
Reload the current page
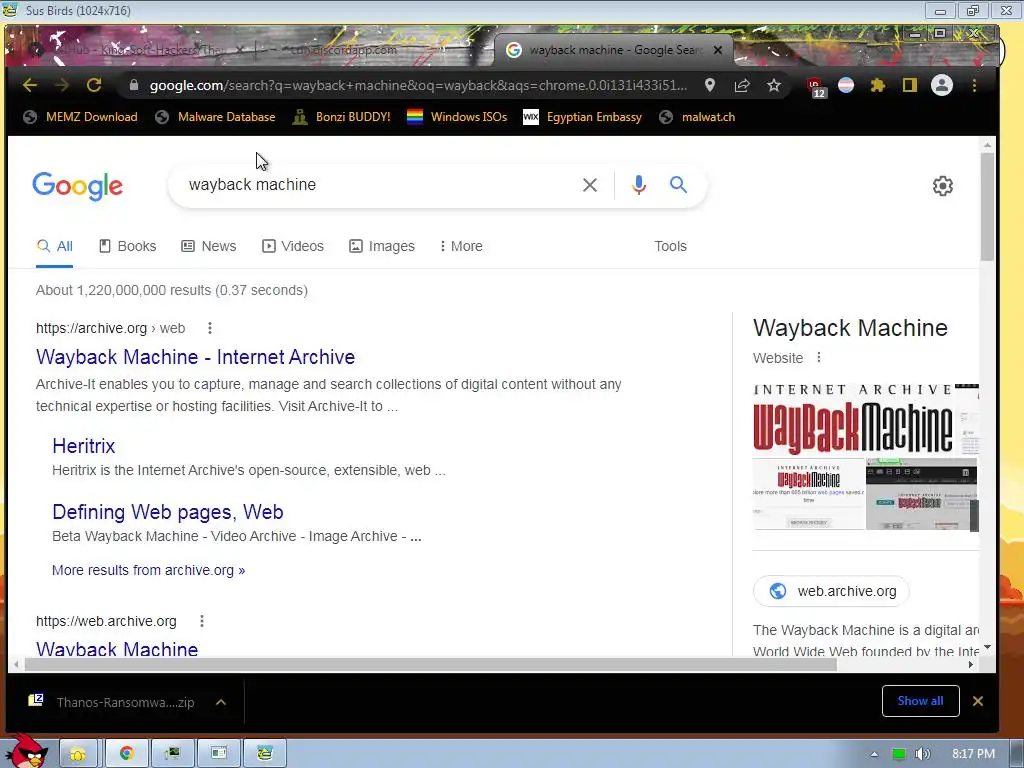94,86
